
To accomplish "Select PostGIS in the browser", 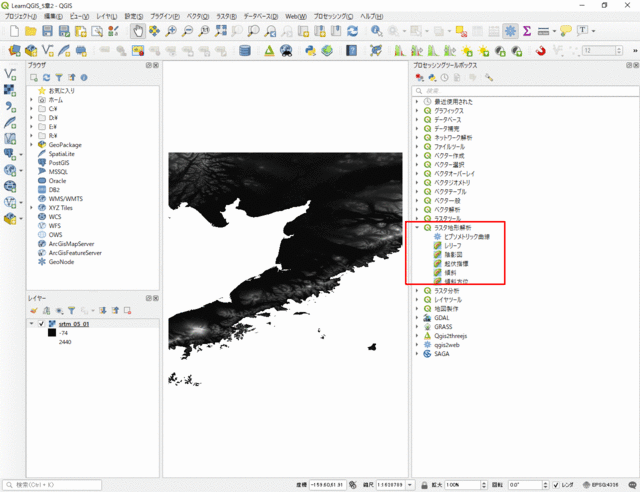I will (x=58, y=163).
